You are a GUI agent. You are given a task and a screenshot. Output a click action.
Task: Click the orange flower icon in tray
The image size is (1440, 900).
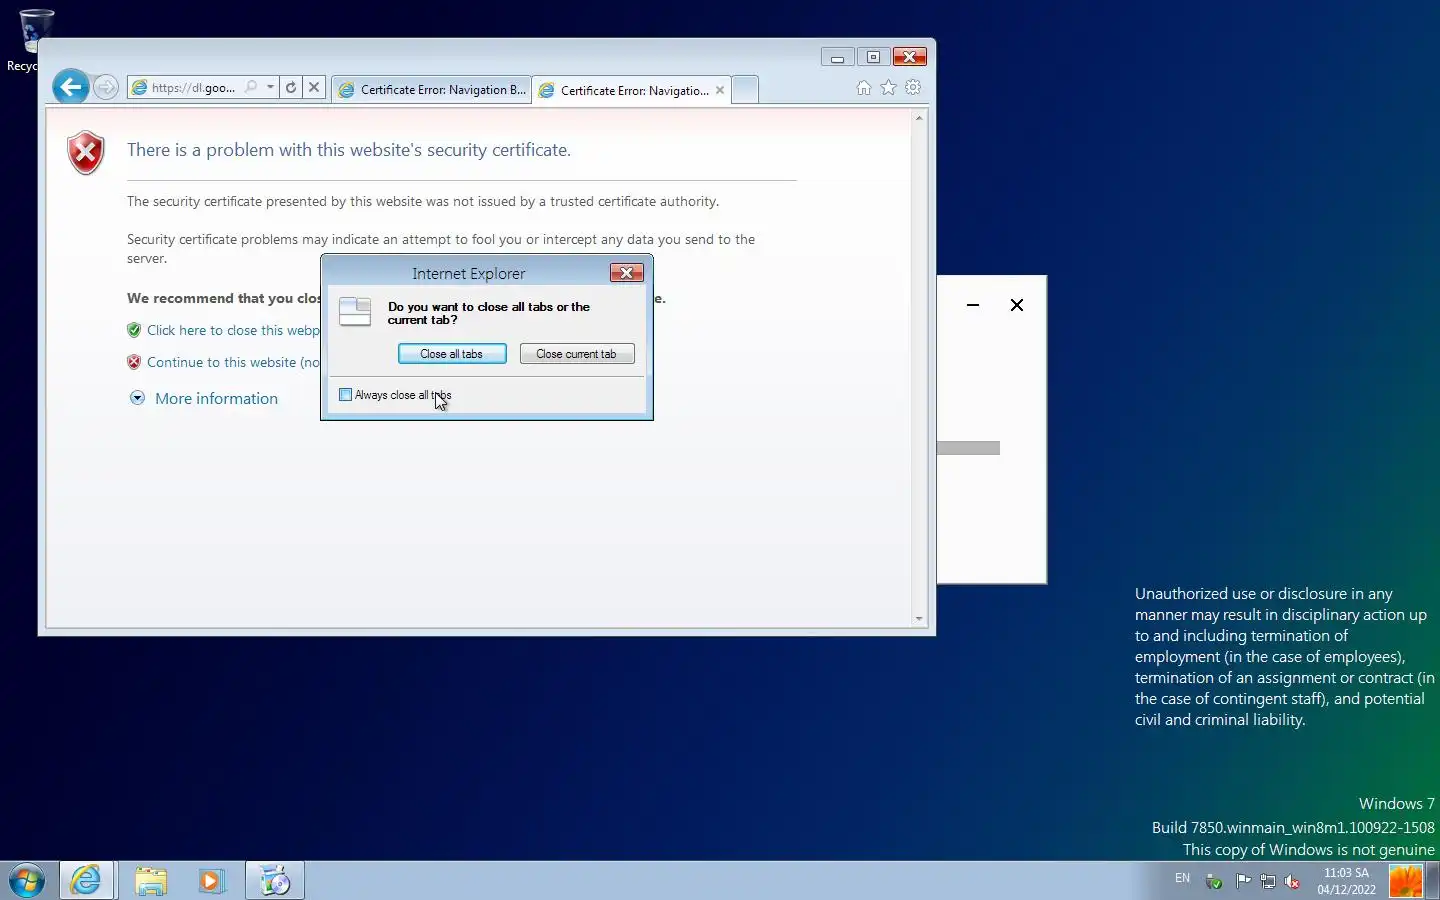[1406, 881]
